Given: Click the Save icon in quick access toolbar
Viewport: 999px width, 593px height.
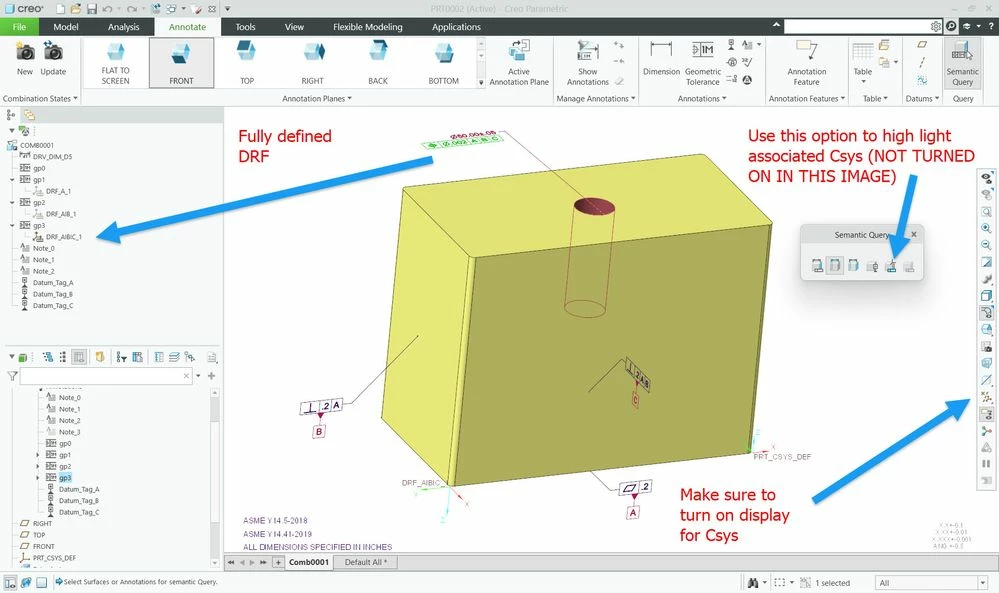Looking at the screenshot, I should coord(91,9).
